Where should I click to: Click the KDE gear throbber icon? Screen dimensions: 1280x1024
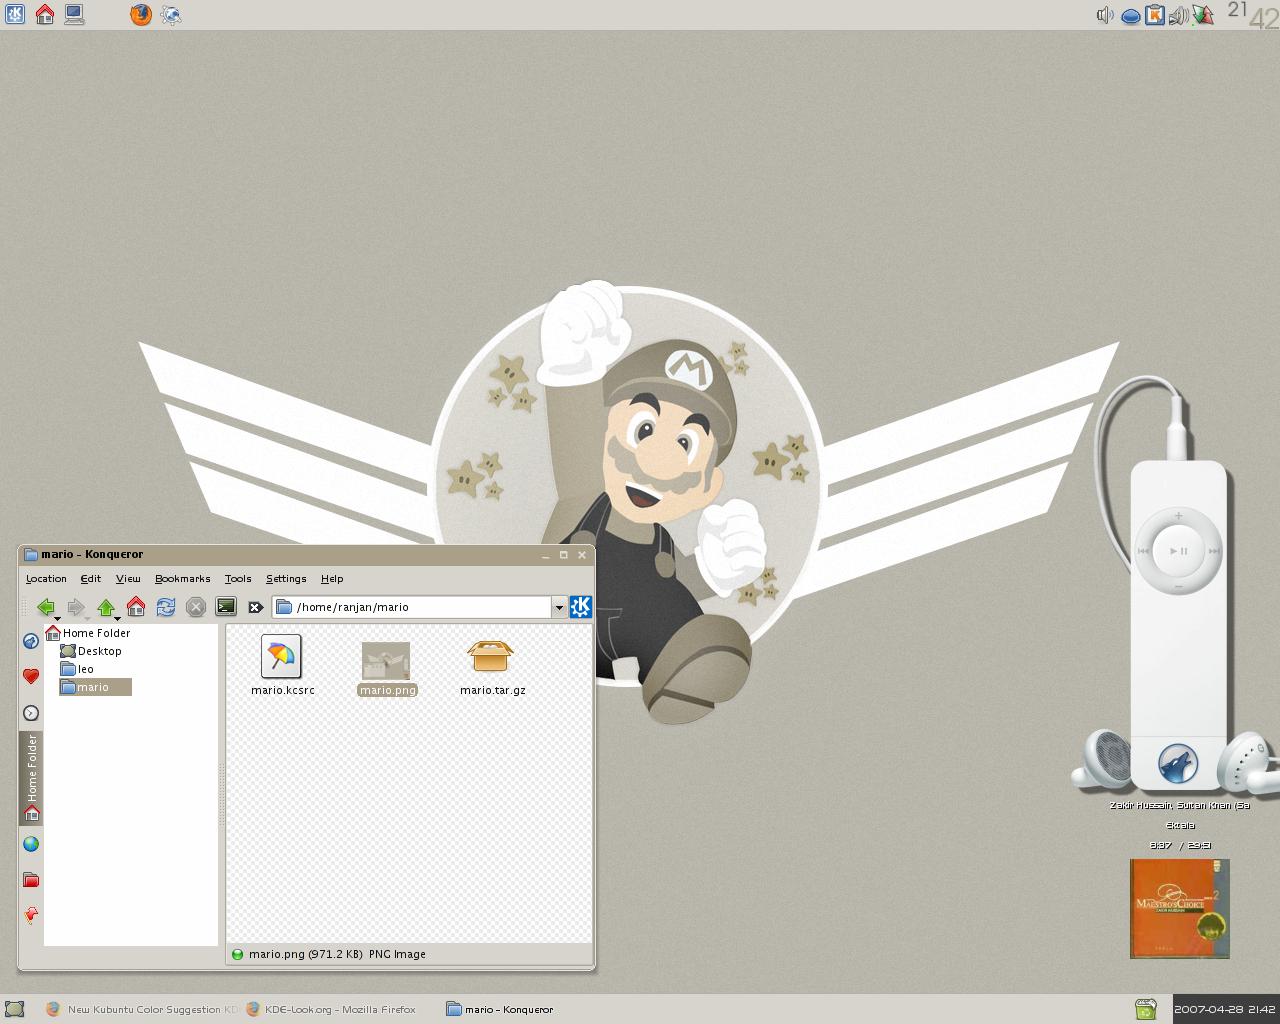coord(581,606)
